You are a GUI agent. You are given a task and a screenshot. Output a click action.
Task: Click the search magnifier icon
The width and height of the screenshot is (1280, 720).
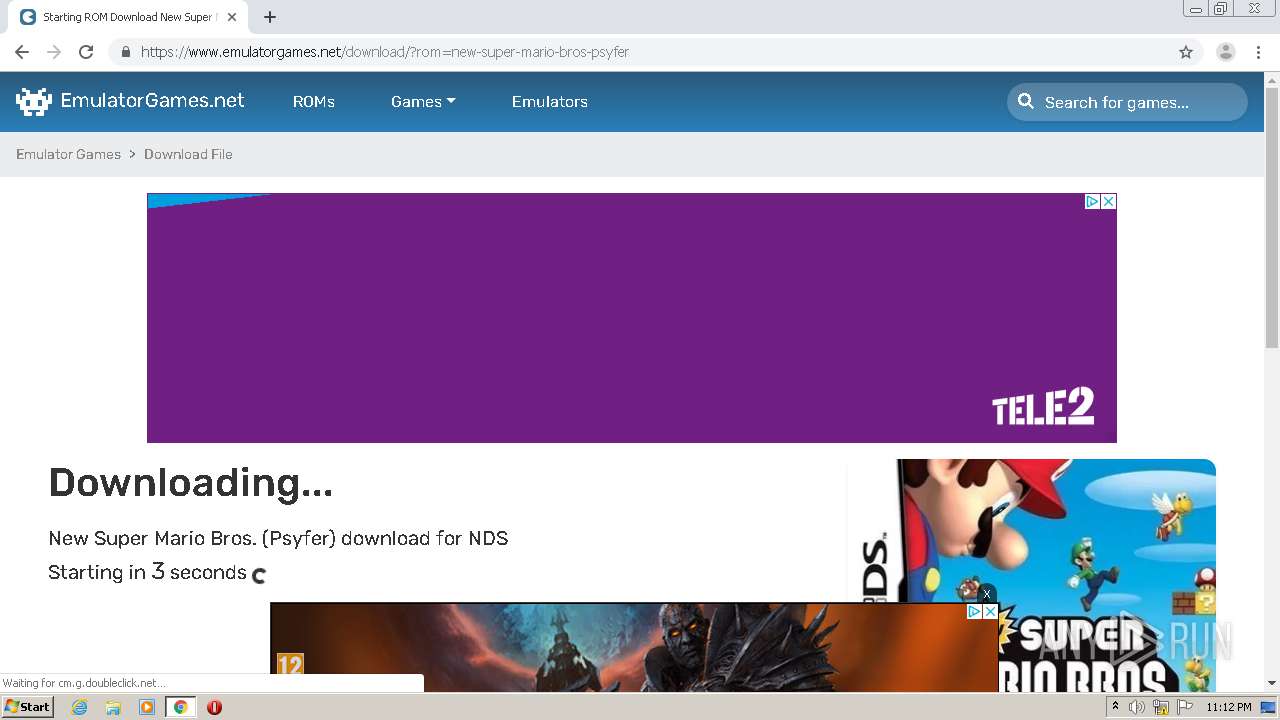[1026, 101]
